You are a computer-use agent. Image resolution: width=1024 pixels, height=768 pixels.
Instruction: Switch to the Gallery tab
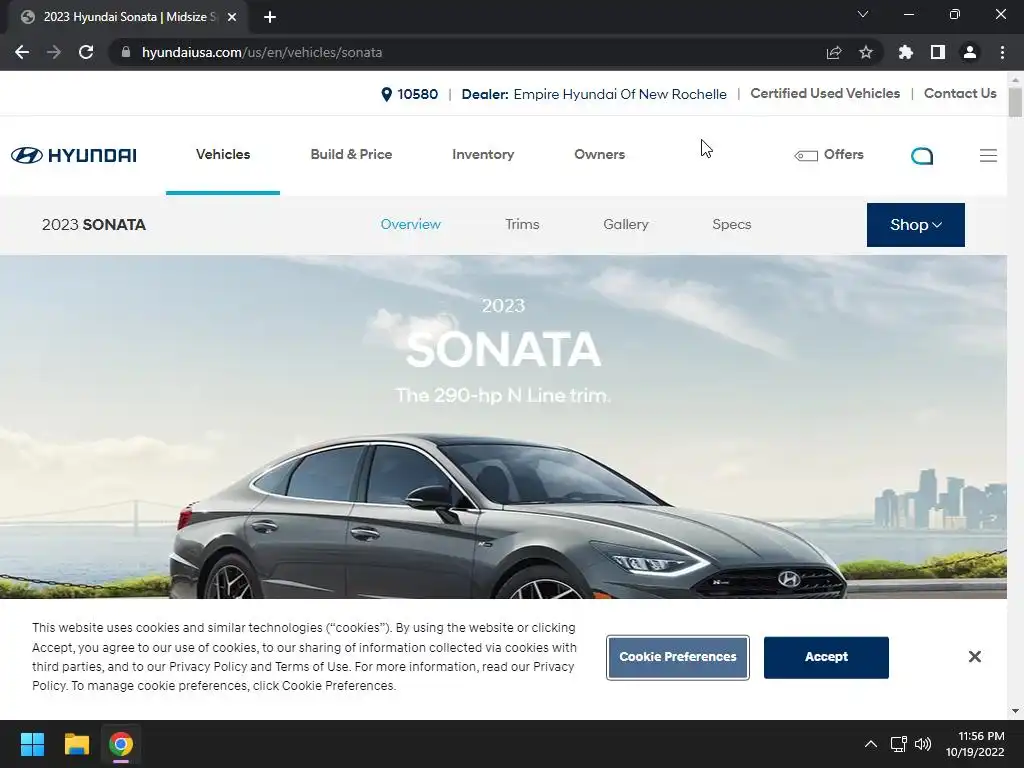point(626,224)
